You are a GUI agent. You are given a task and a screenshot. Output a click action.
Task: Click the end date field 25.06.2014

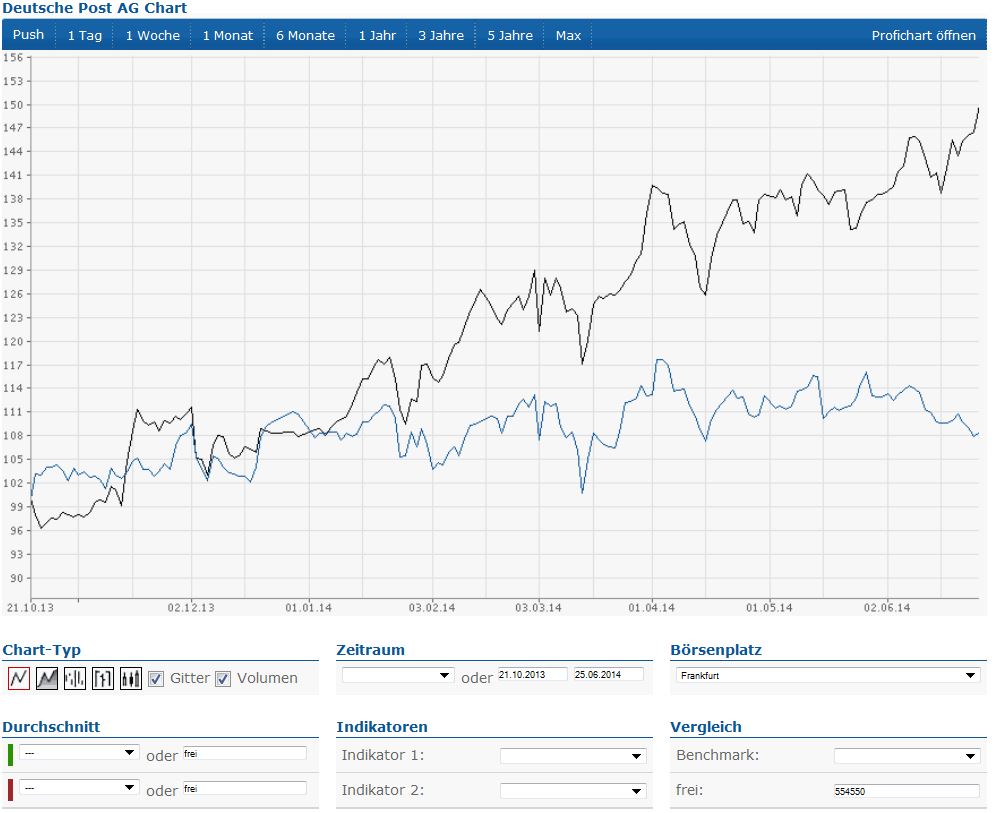coord(608,674)
